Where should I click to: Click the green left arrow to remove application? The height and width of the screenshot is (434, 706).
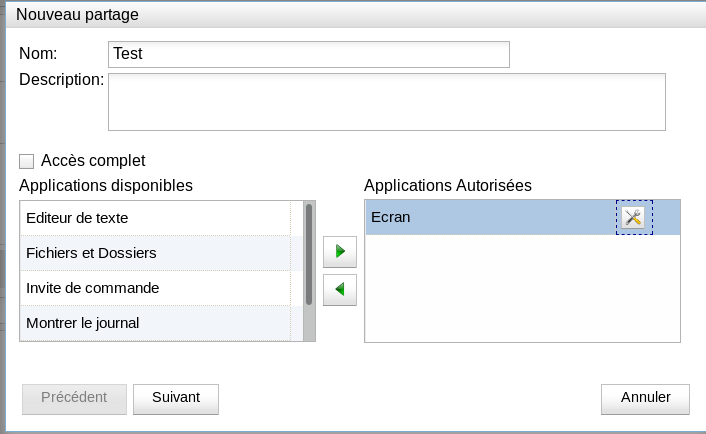(x=340, y=289)
